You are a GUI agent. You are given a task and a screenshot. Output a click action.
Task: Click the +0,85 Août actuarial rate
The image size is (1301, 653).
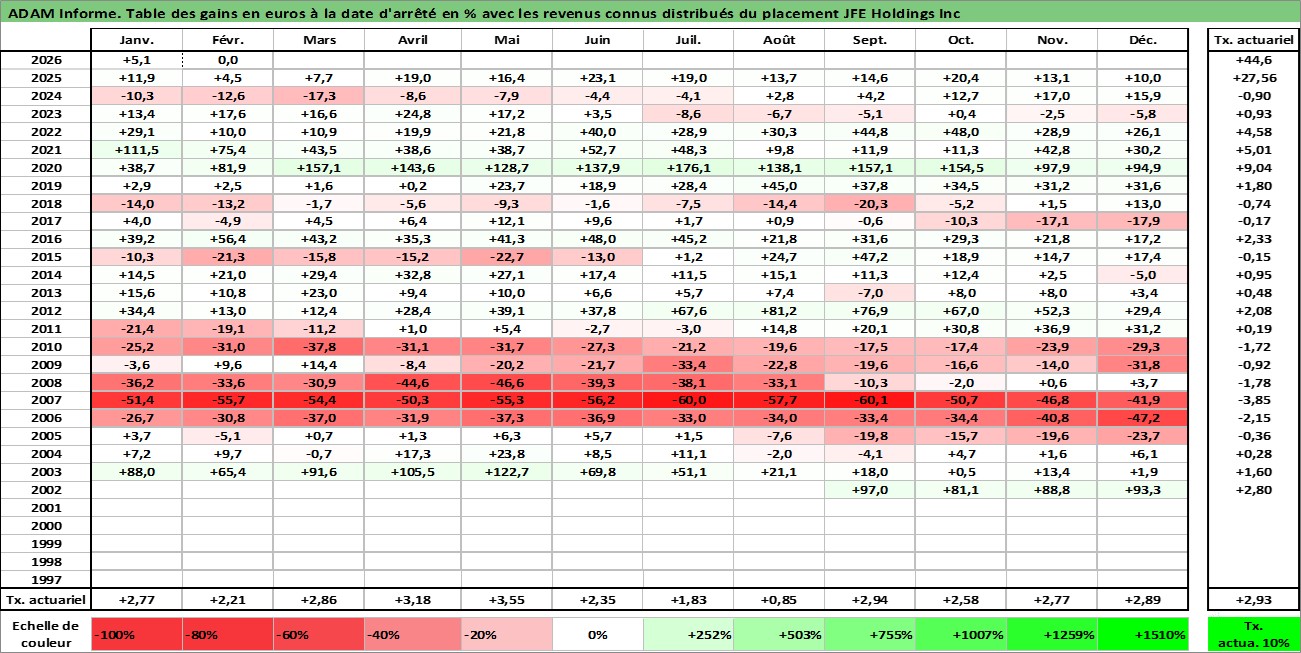click(x=778, y=599)
